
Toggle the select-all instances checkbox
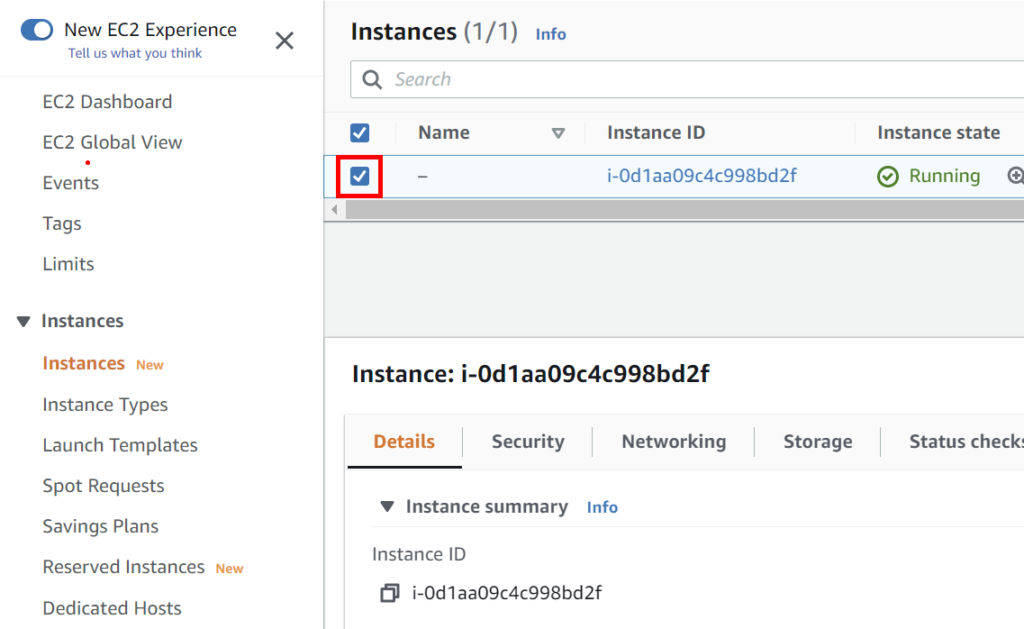click(360, 133)
